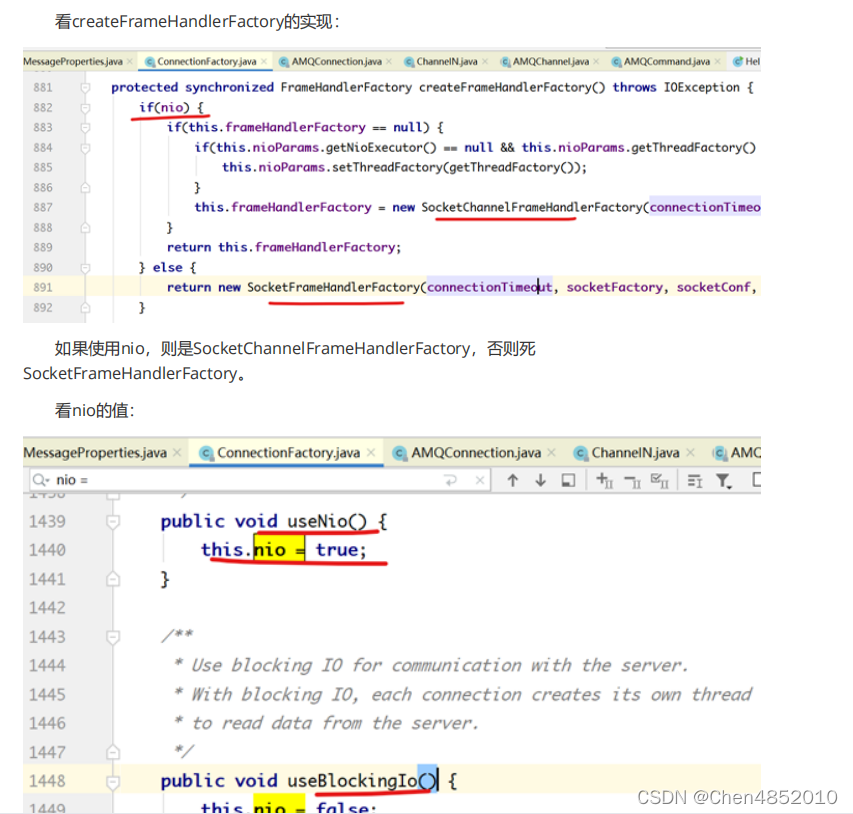Click 'useBlockingIo' method name at line 1448
This screenshot has width=853, height=814.
(x=352, y=781)
